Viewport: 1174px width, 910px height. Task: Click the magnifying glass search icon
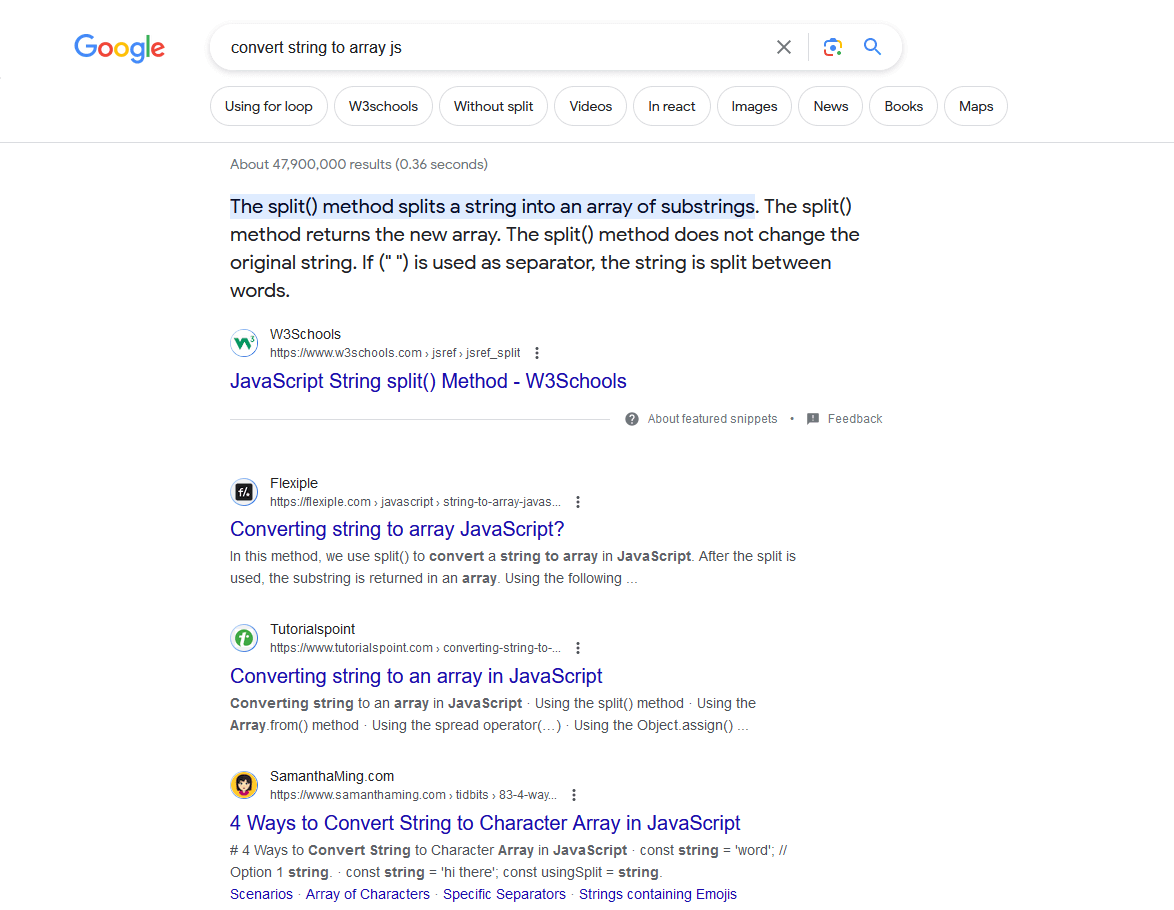tap(872, 46)
